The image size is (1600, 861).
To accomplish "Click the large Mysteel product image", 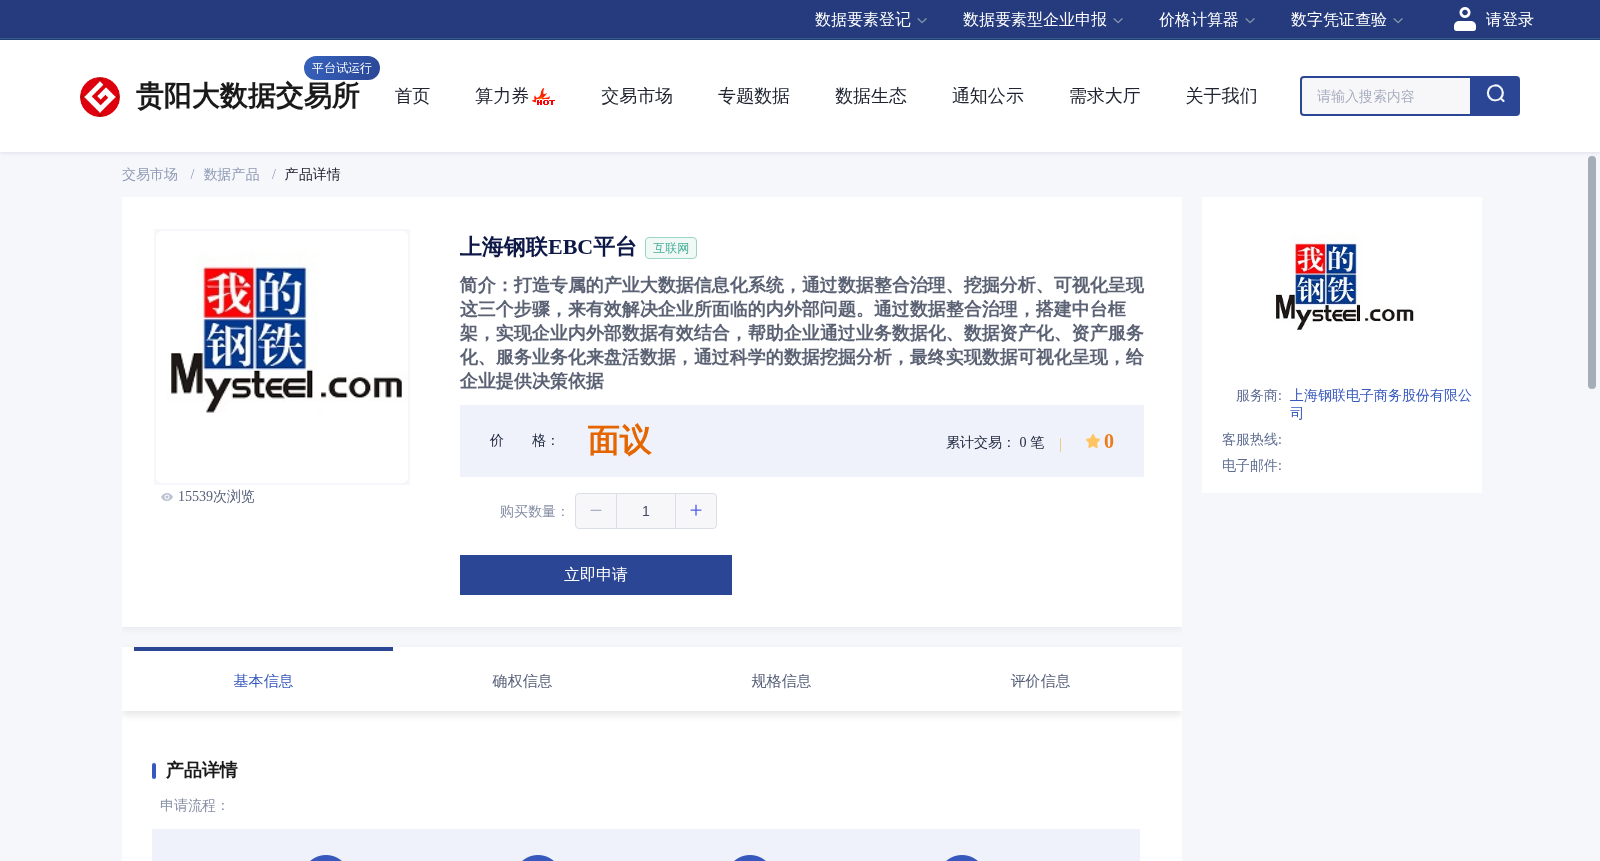I will click(282, 357).
